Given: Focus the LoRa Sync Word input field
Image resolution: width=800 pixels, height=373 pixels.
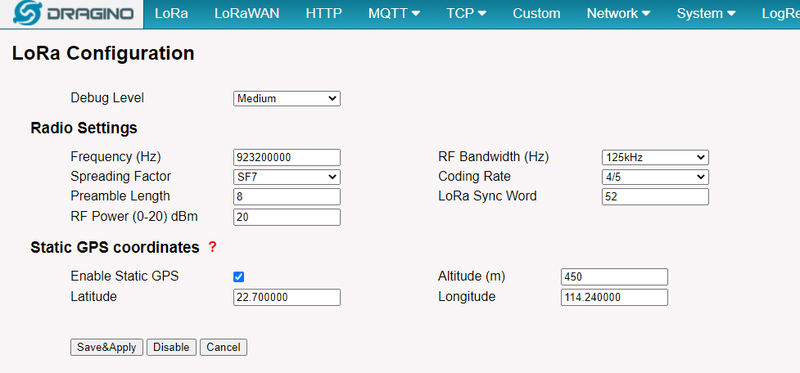Looking at the screenshot, I should [655, 196].
